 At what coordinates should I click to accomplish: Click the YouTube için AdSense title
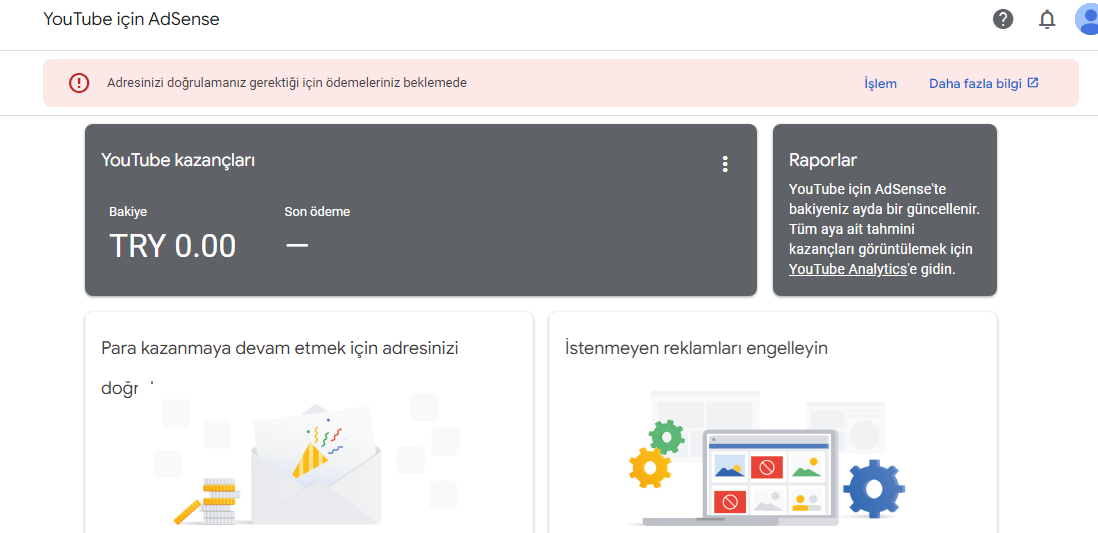132,19
